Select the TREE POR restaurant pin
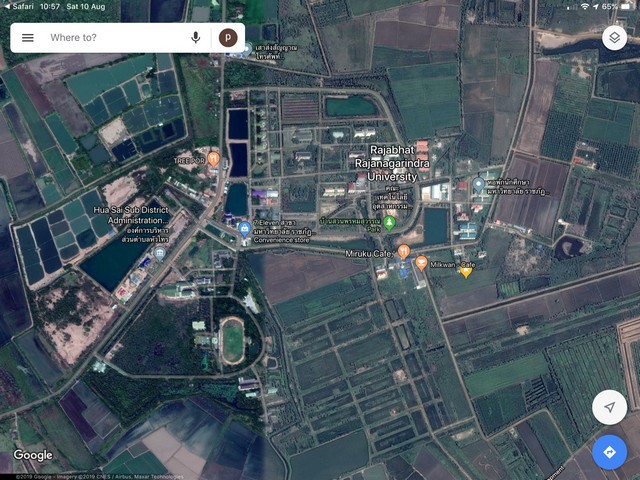This screenshot has width=640, height=480. pos(213,159)
